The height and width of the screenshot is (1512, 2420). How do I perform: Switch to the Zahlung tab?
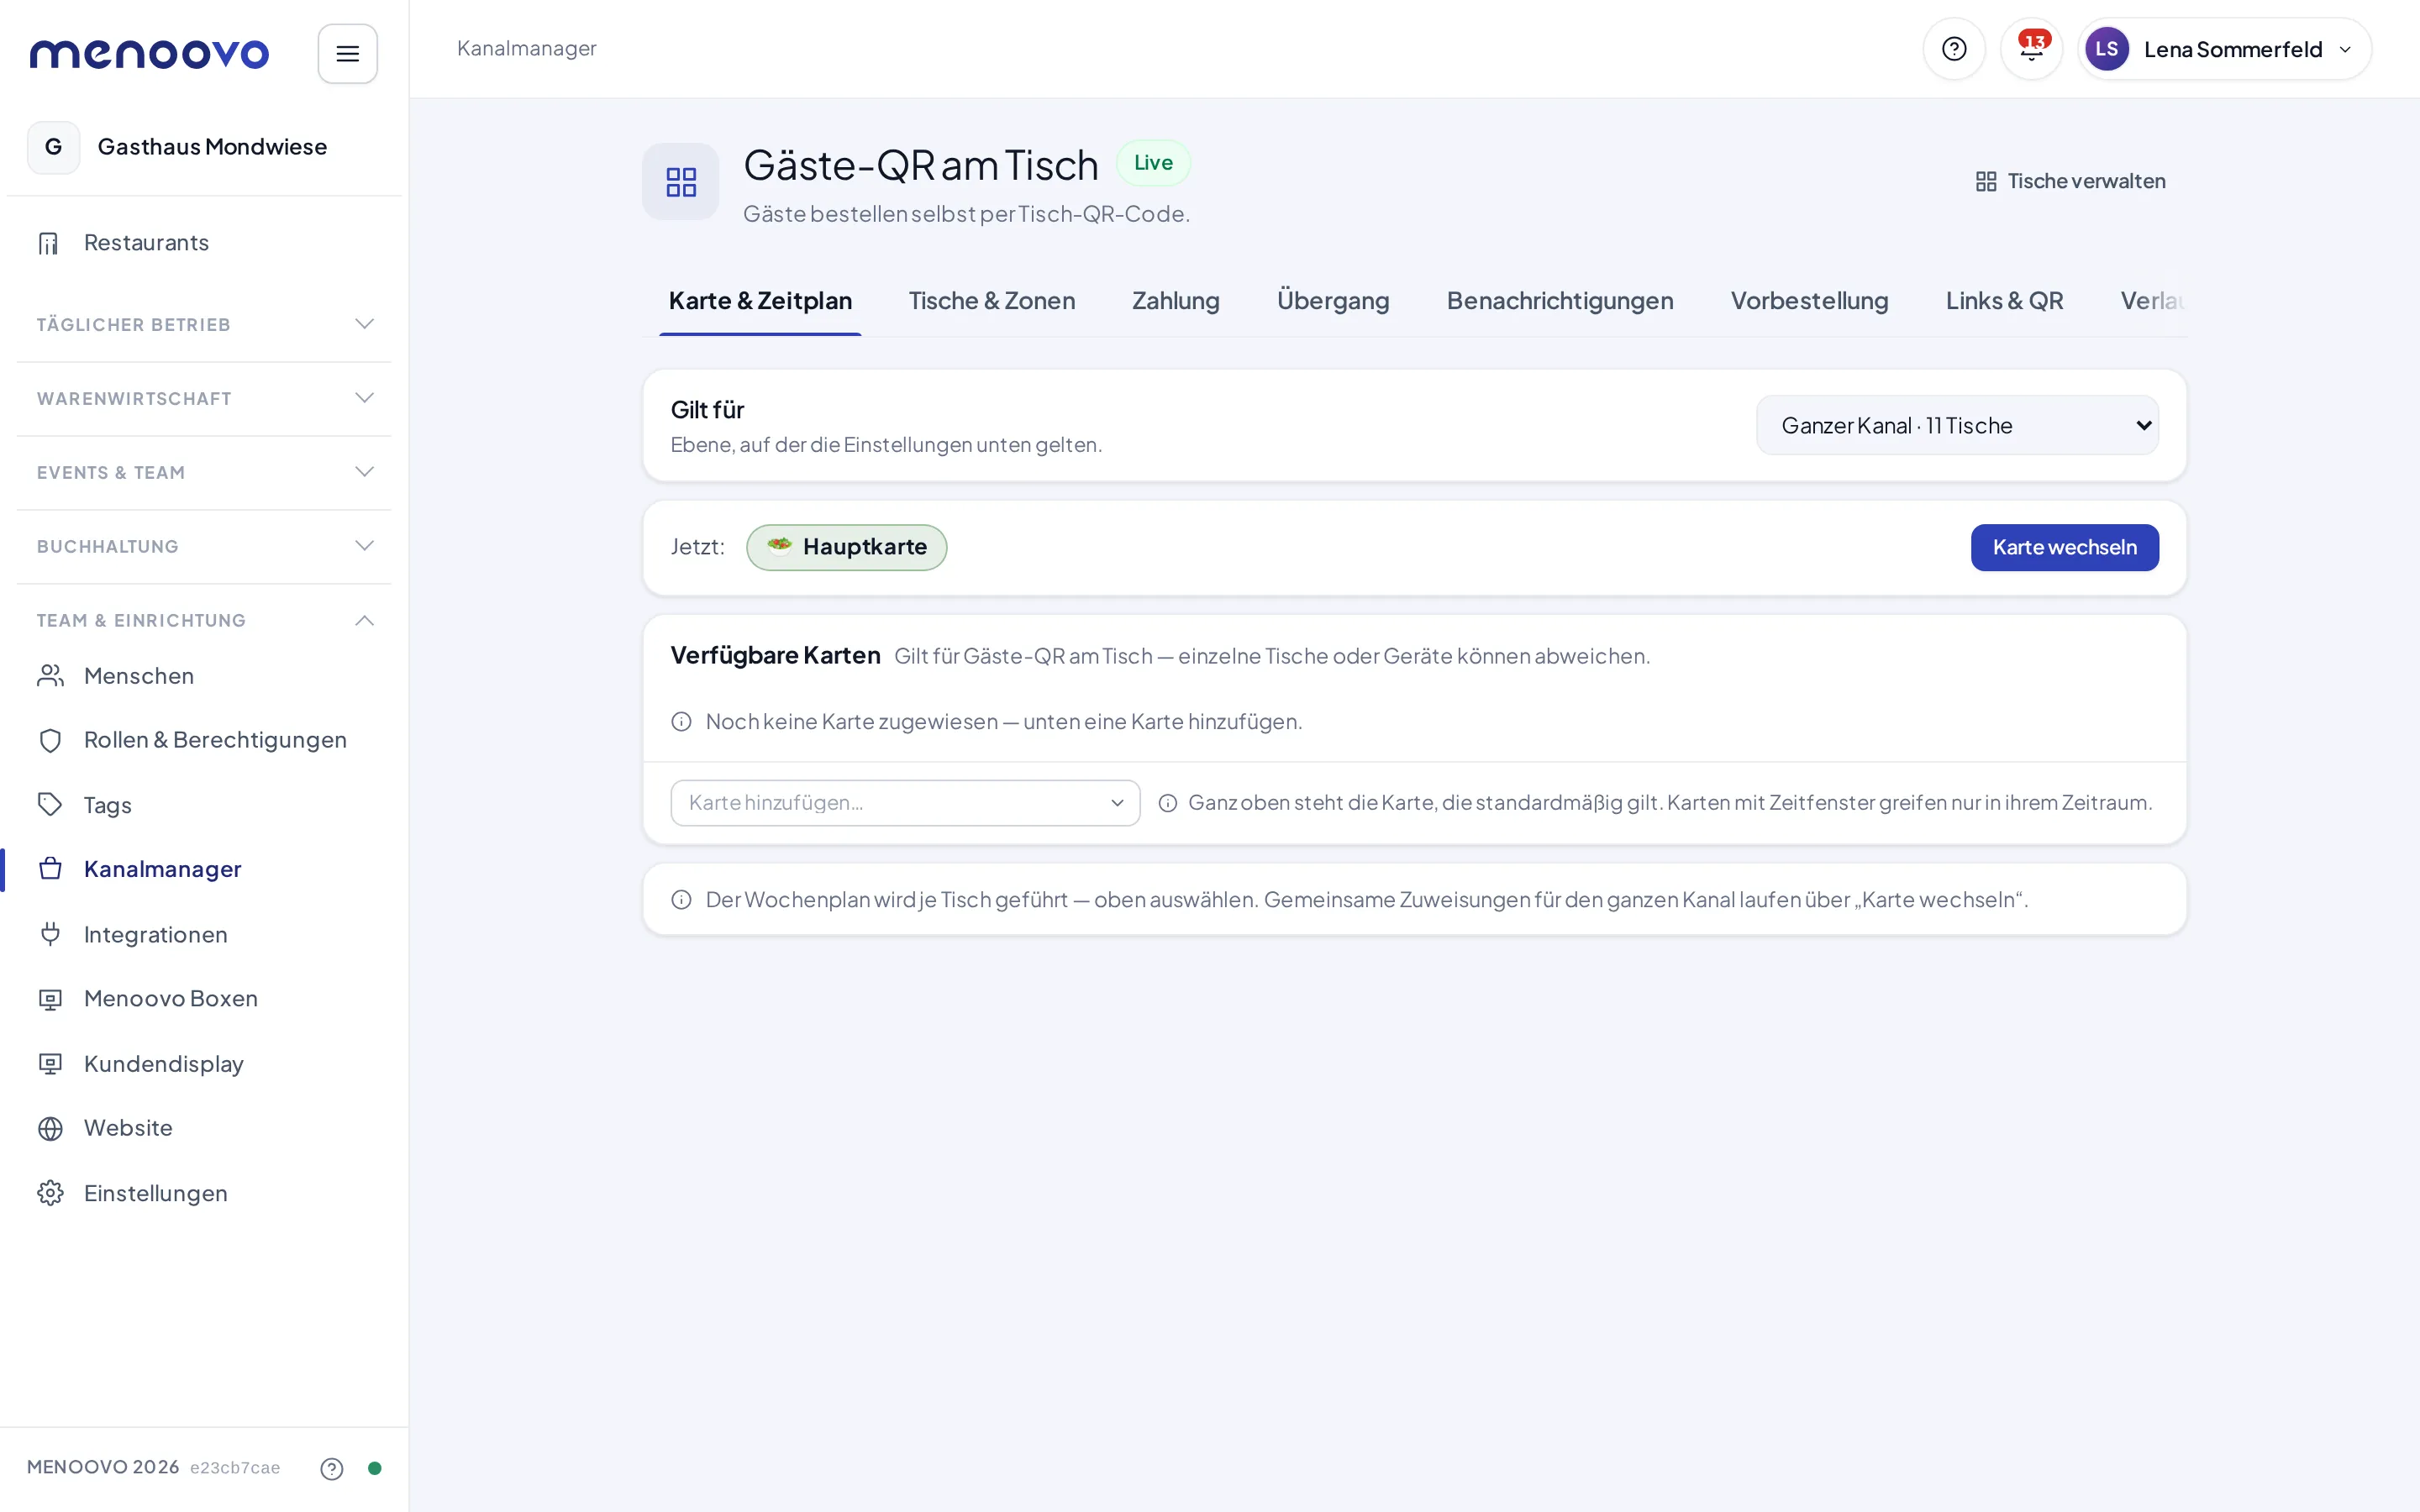pos(1176,301)
